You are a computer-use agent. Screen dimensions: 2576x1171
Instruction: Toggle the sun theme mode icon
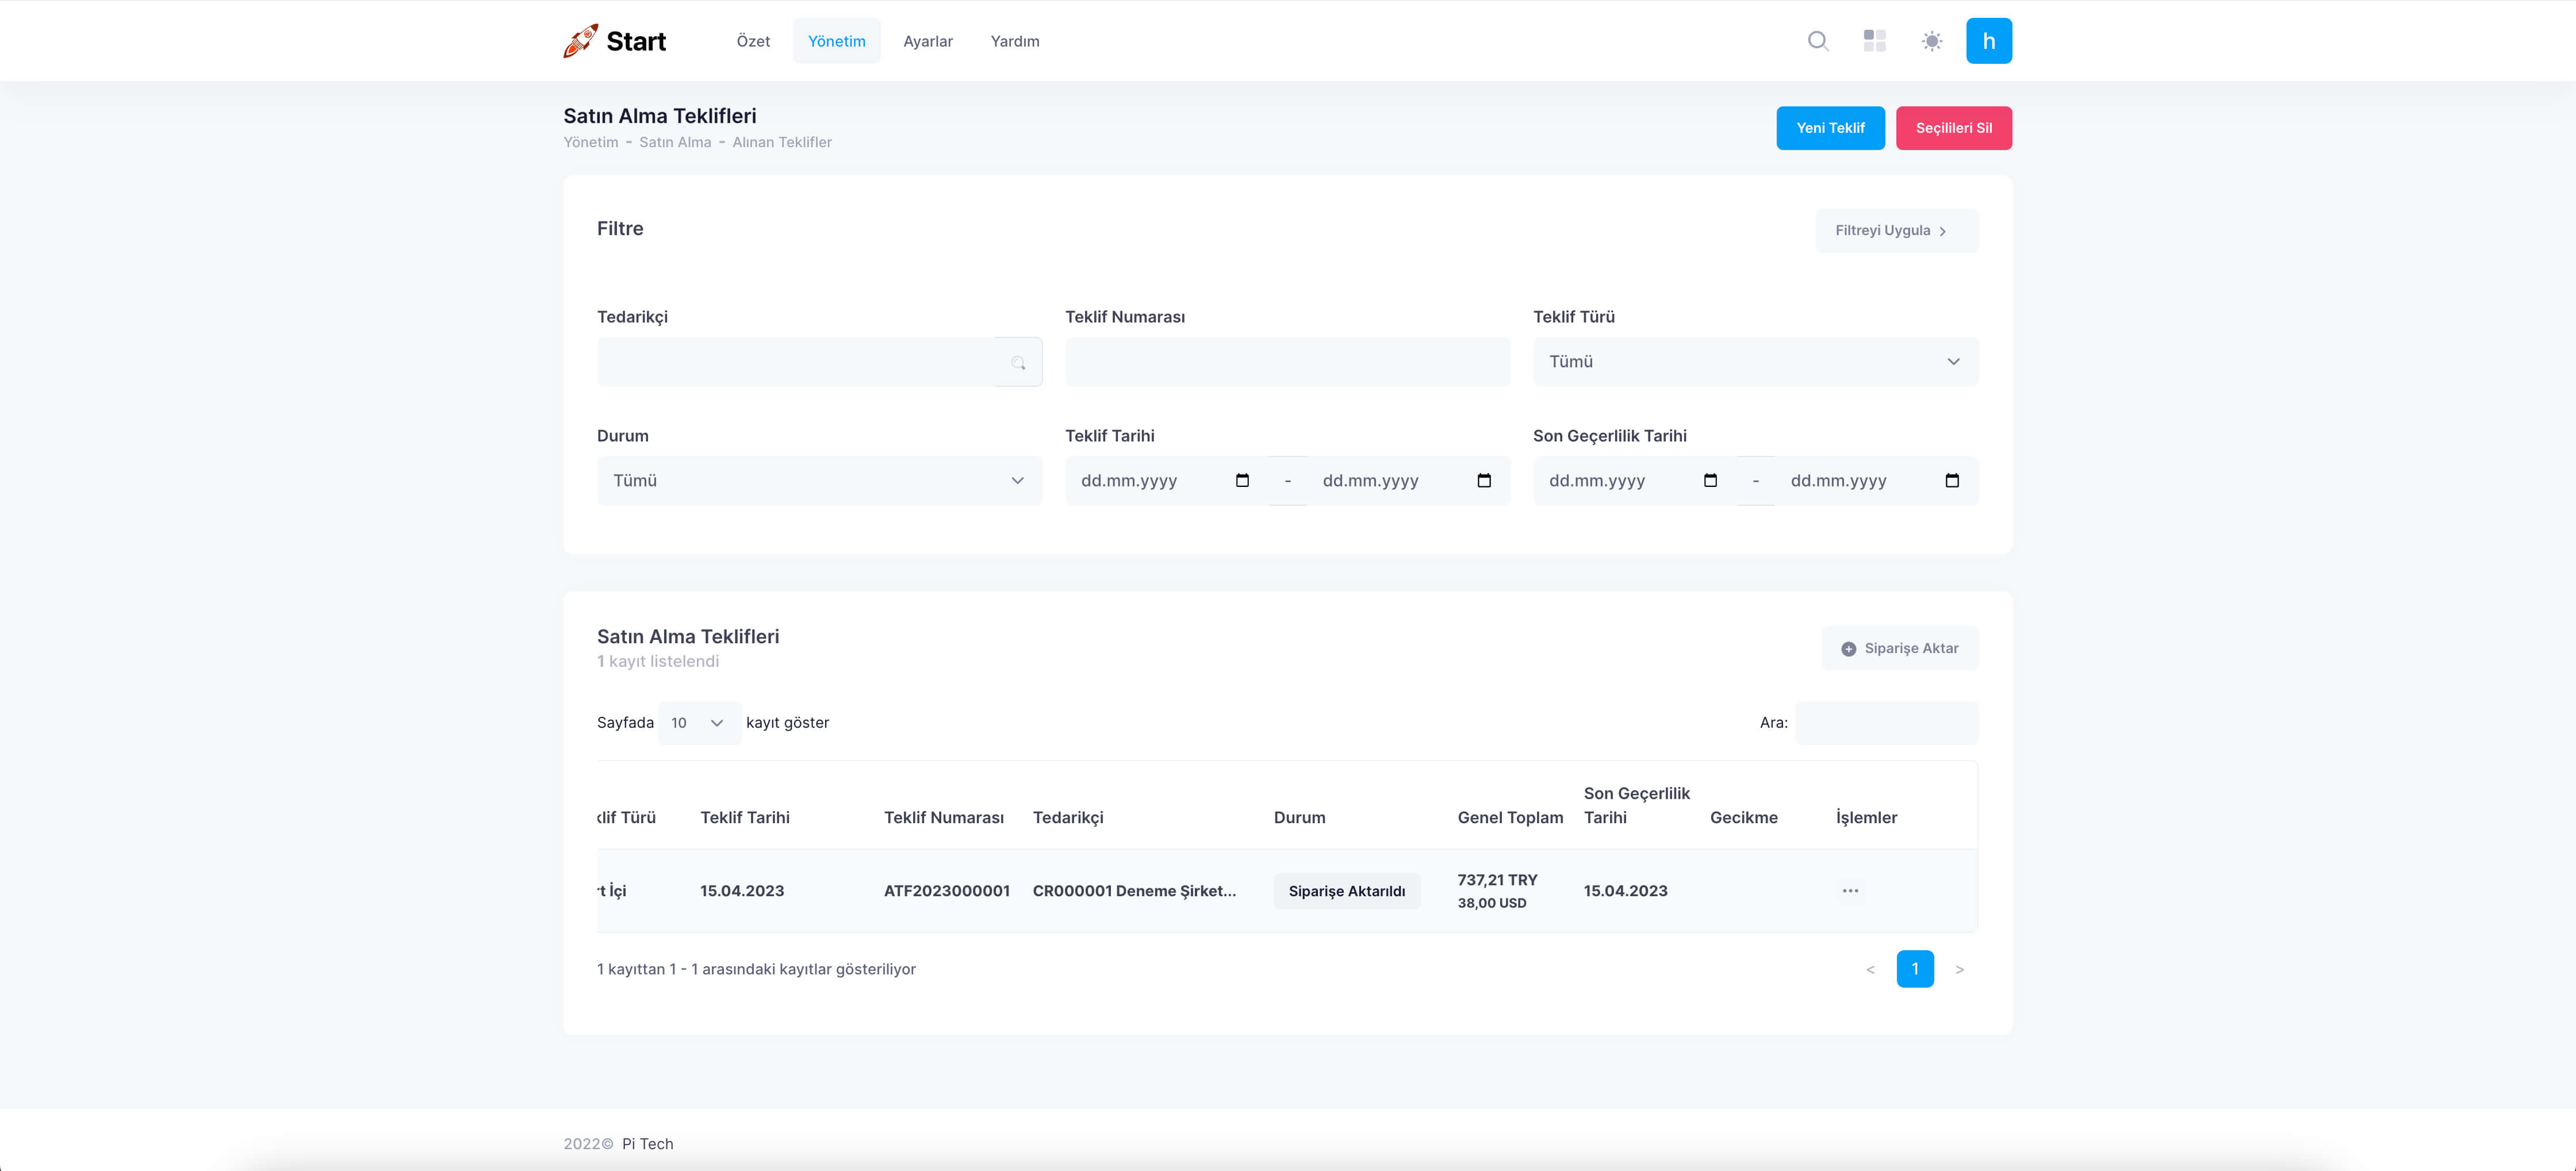click(x=1931, y=41)
